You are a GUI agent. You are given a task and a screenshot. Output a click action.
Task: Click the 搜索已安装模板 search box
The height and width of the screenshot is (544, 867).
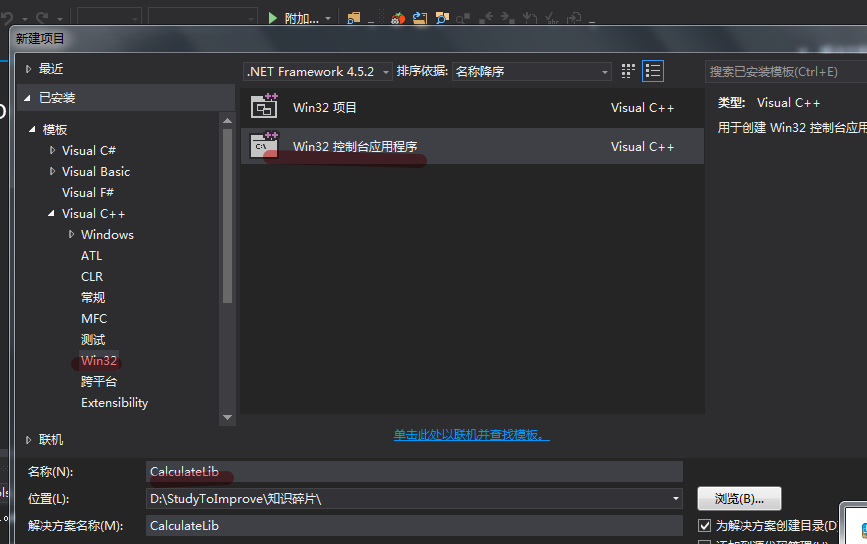point(786,71)
